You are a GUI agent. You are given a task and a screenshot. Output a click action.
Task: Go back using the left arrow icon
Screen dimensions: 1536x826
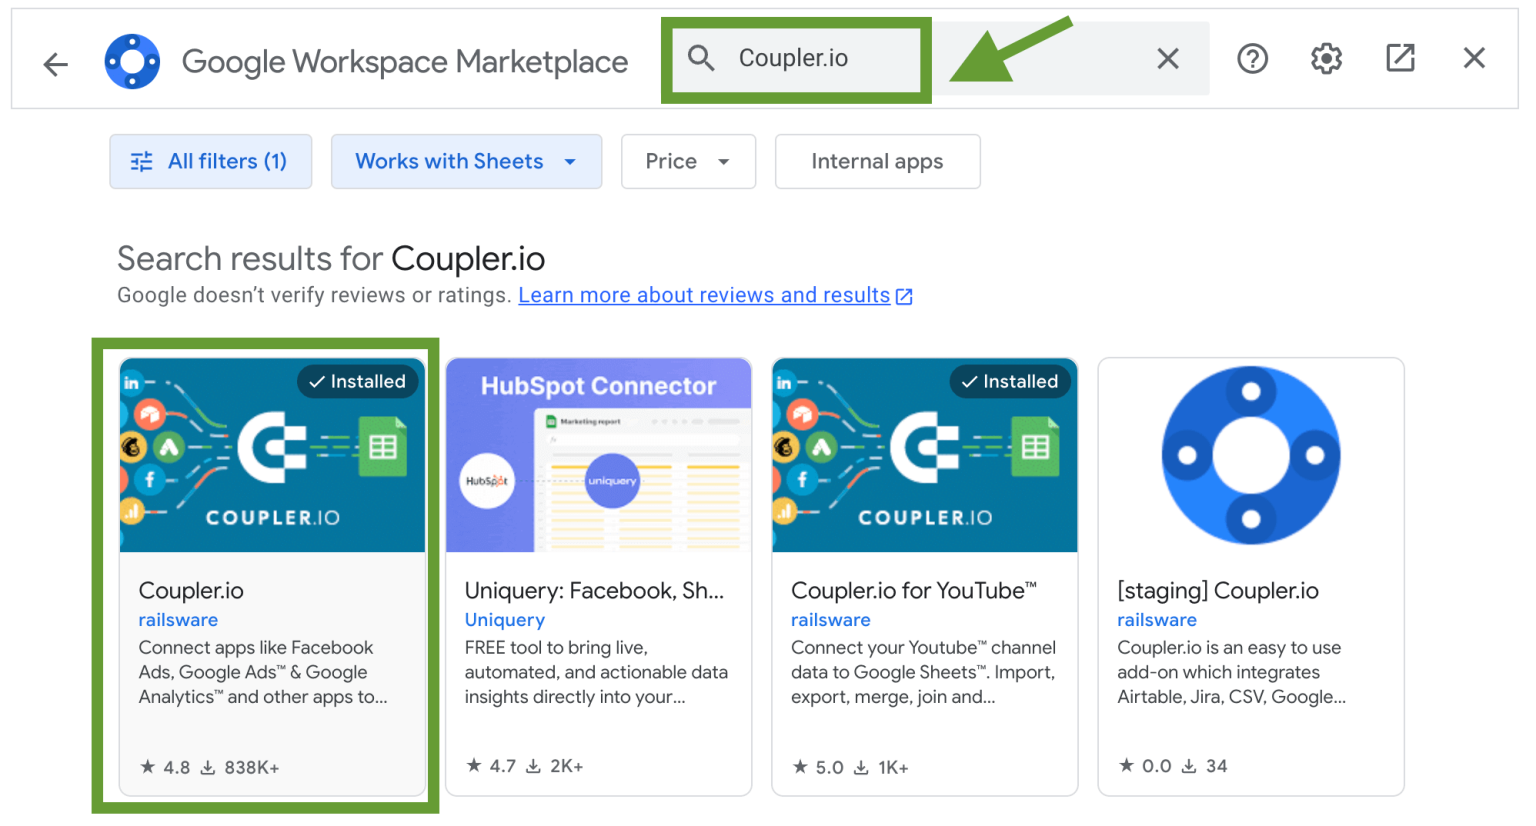coord(55,60)
